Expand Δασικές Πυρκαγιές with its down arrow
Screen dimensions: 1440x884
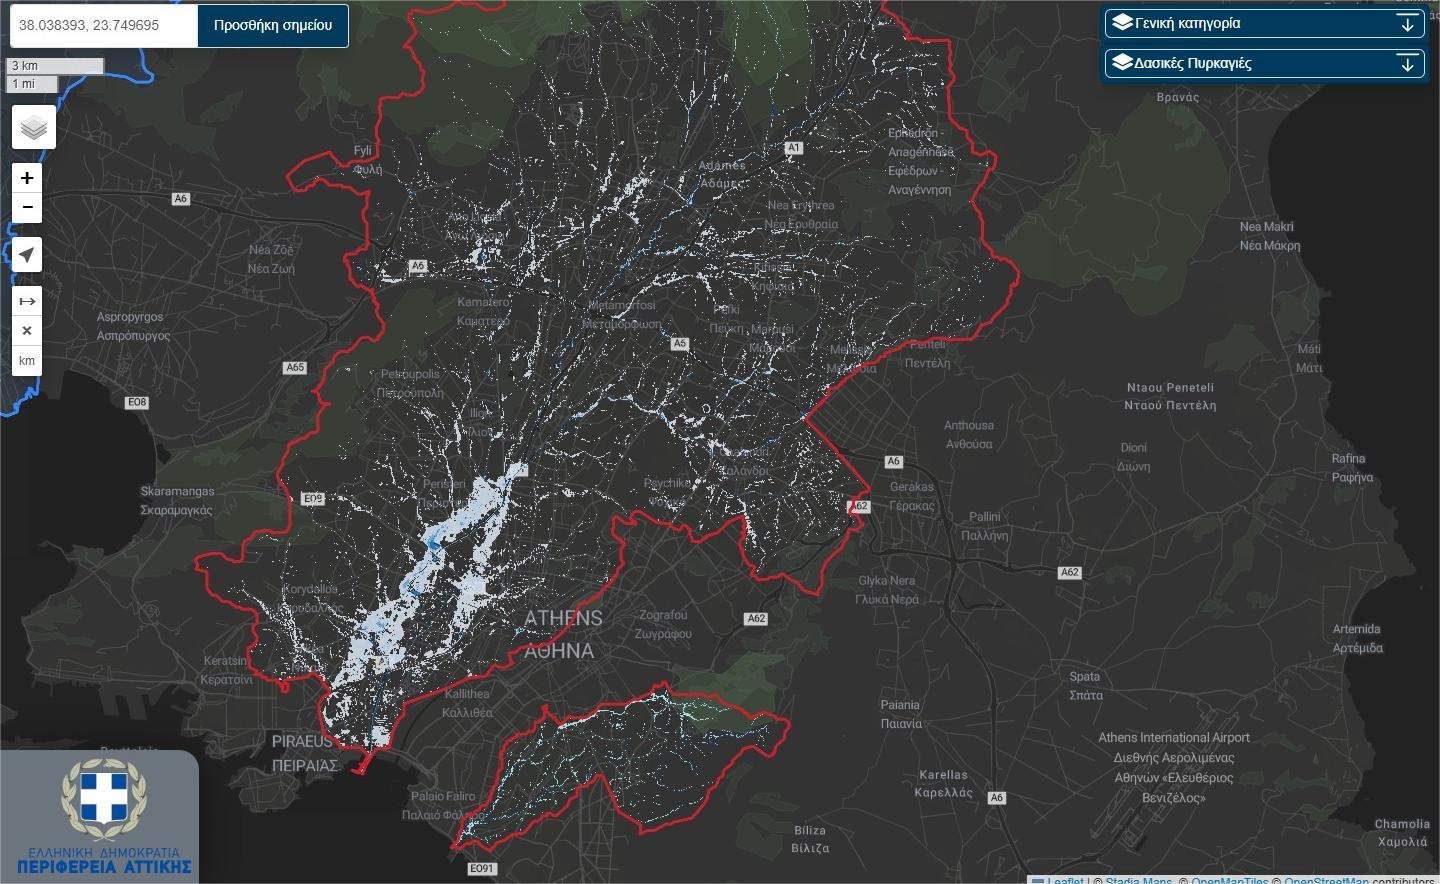[x=1407, y=64]
